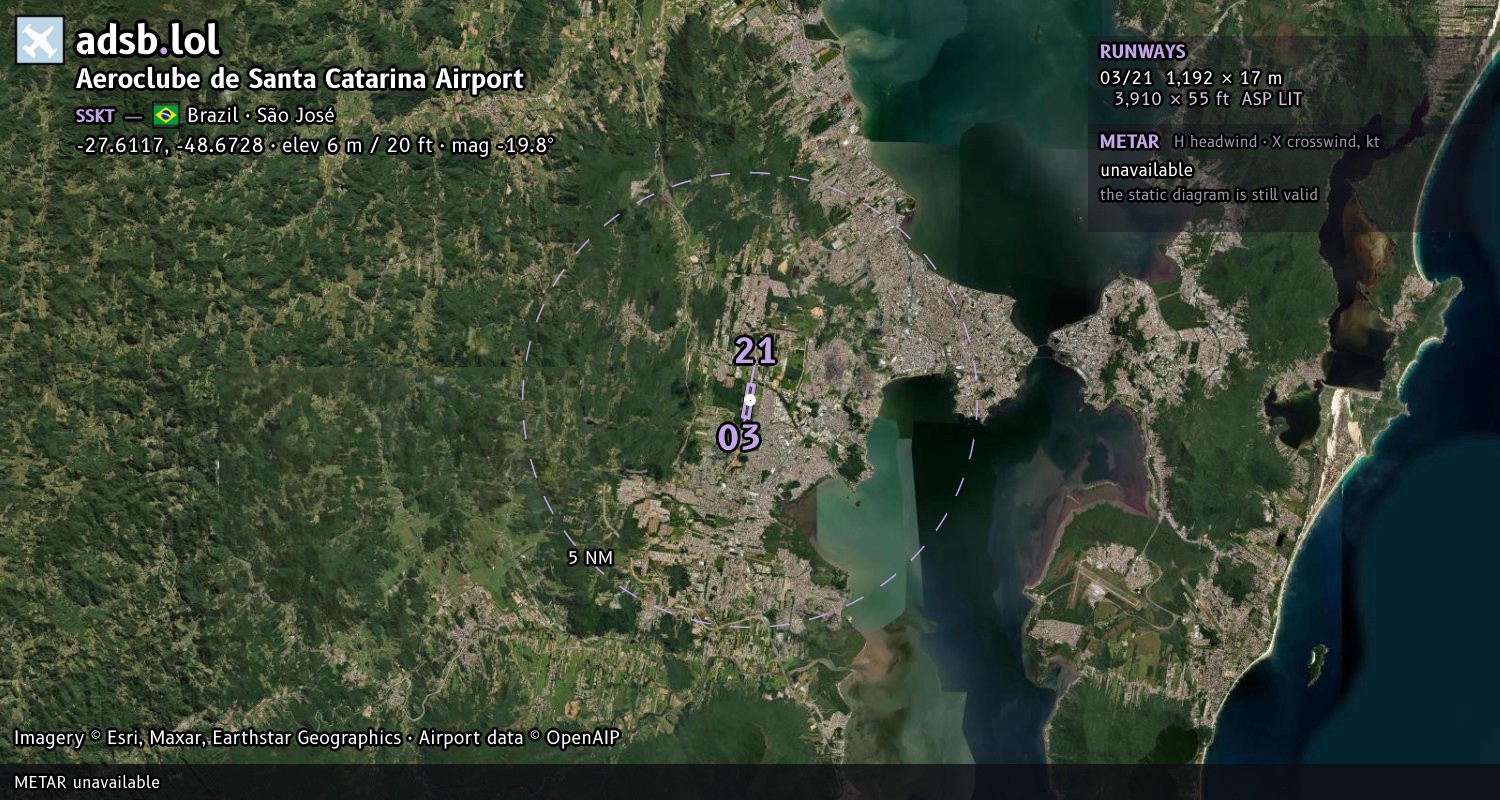The width and height of the screenshot is (1500, 800).
Task: Click the runway 03 end label
Action: [x=739, y=437]
